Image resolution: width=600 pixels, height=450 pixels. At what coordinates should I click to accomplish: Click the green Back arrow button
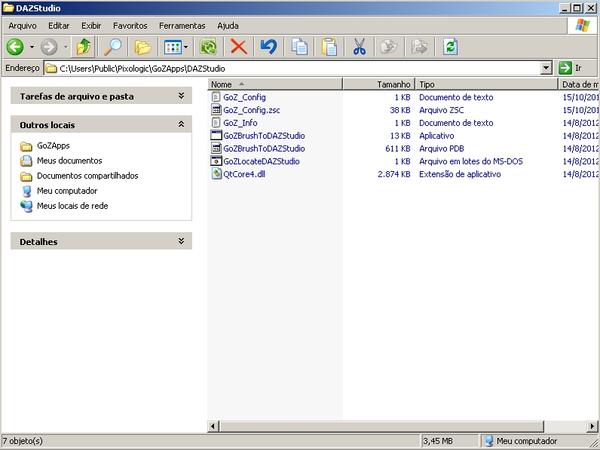(x=15, y=47)
